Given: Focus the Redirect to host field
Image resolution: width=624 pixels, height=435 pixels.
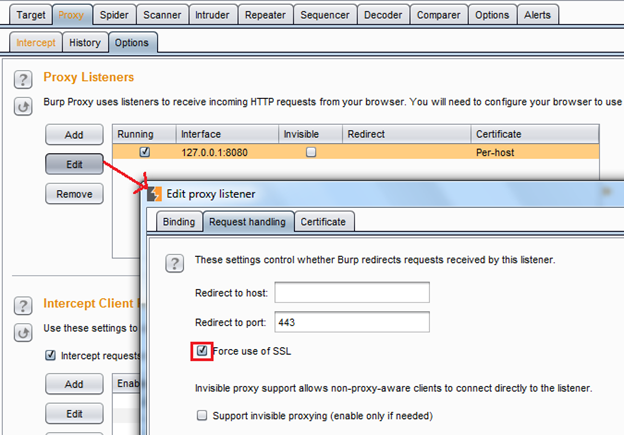Looking at the screenshot, I should click(x=351, y=292).
